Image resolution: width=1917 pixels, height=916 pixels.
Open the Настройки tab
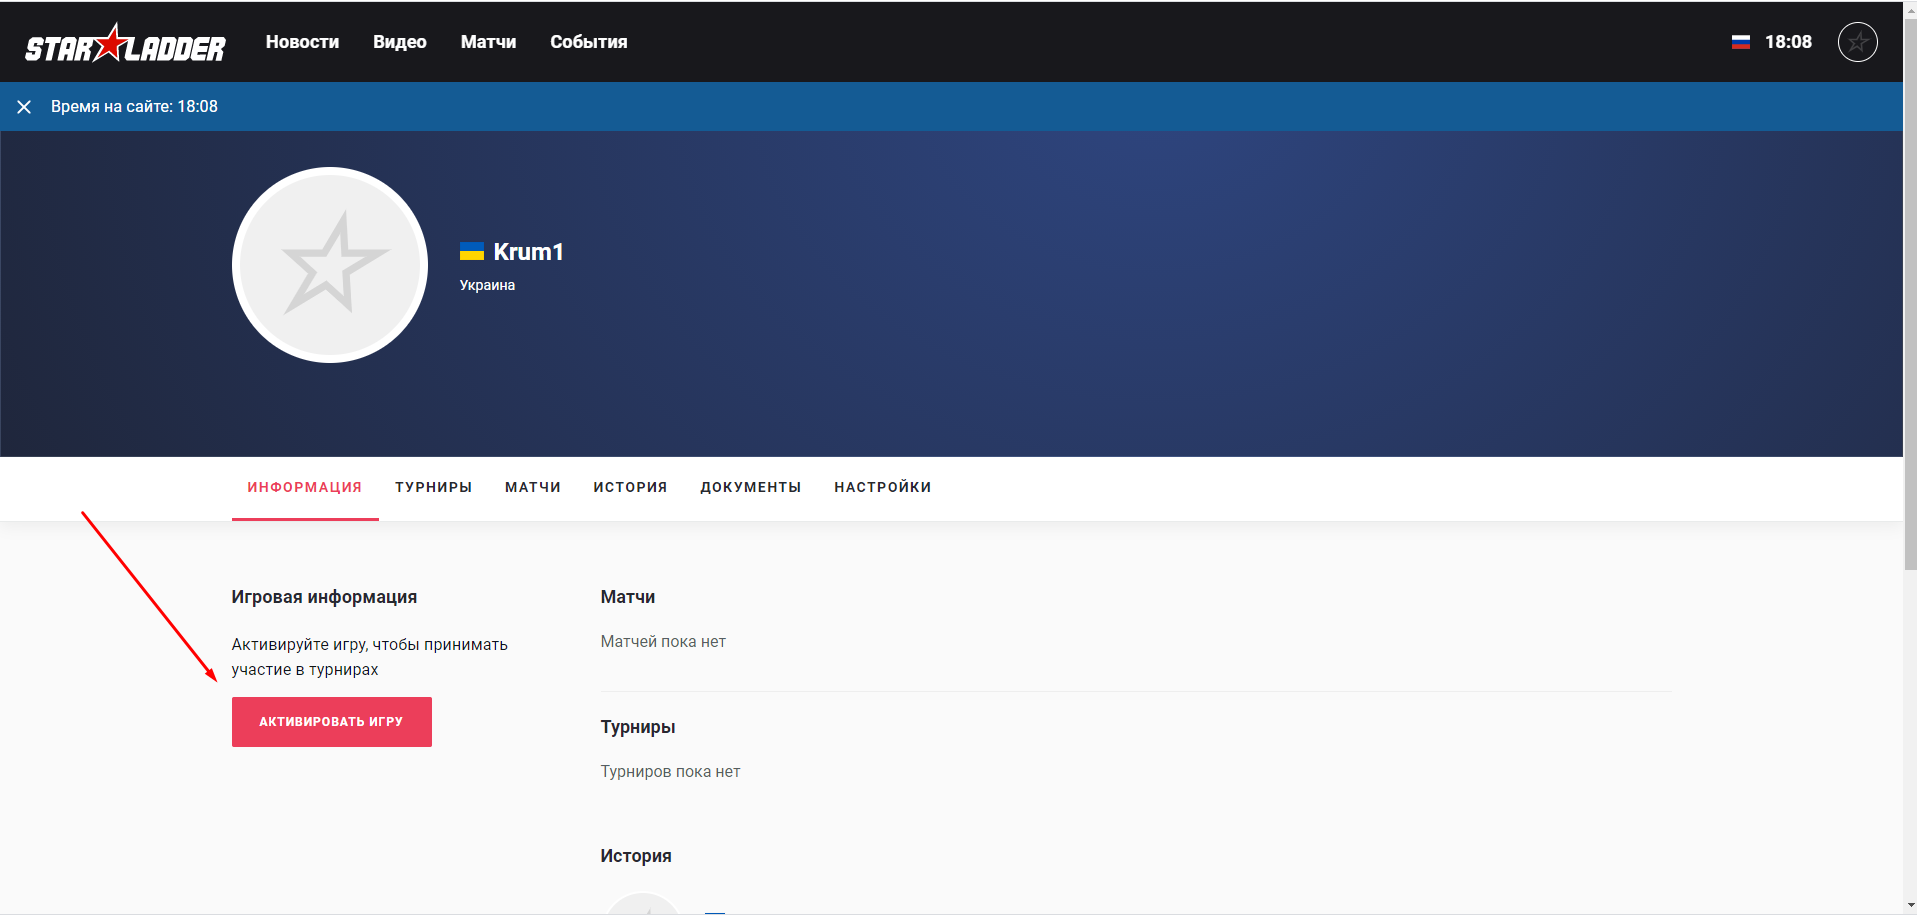tap(883, 488)
